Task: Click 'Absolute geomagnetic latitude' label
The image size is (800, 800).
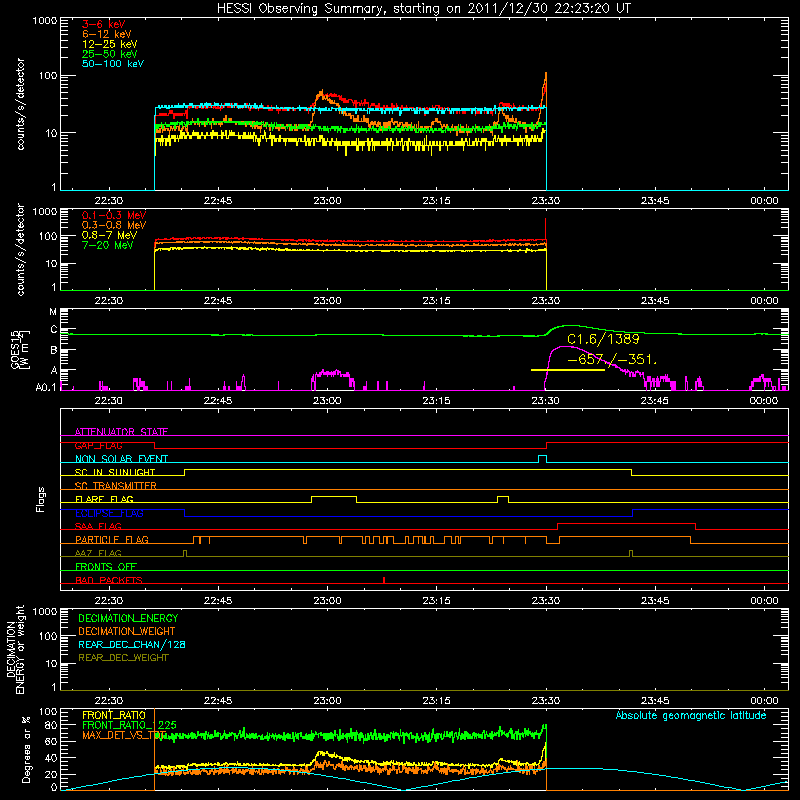Action: (691, 715)
